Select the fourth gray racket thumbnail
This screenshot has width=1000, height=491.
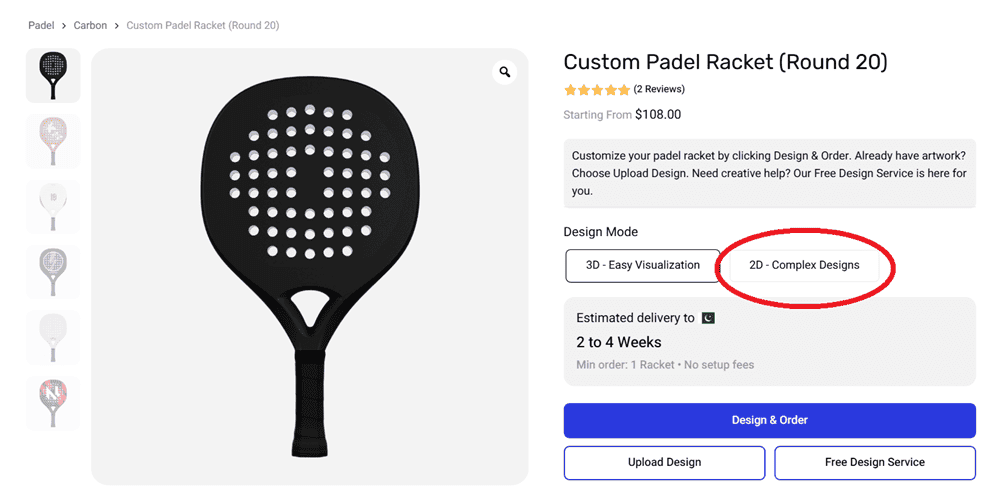point(53,272)
